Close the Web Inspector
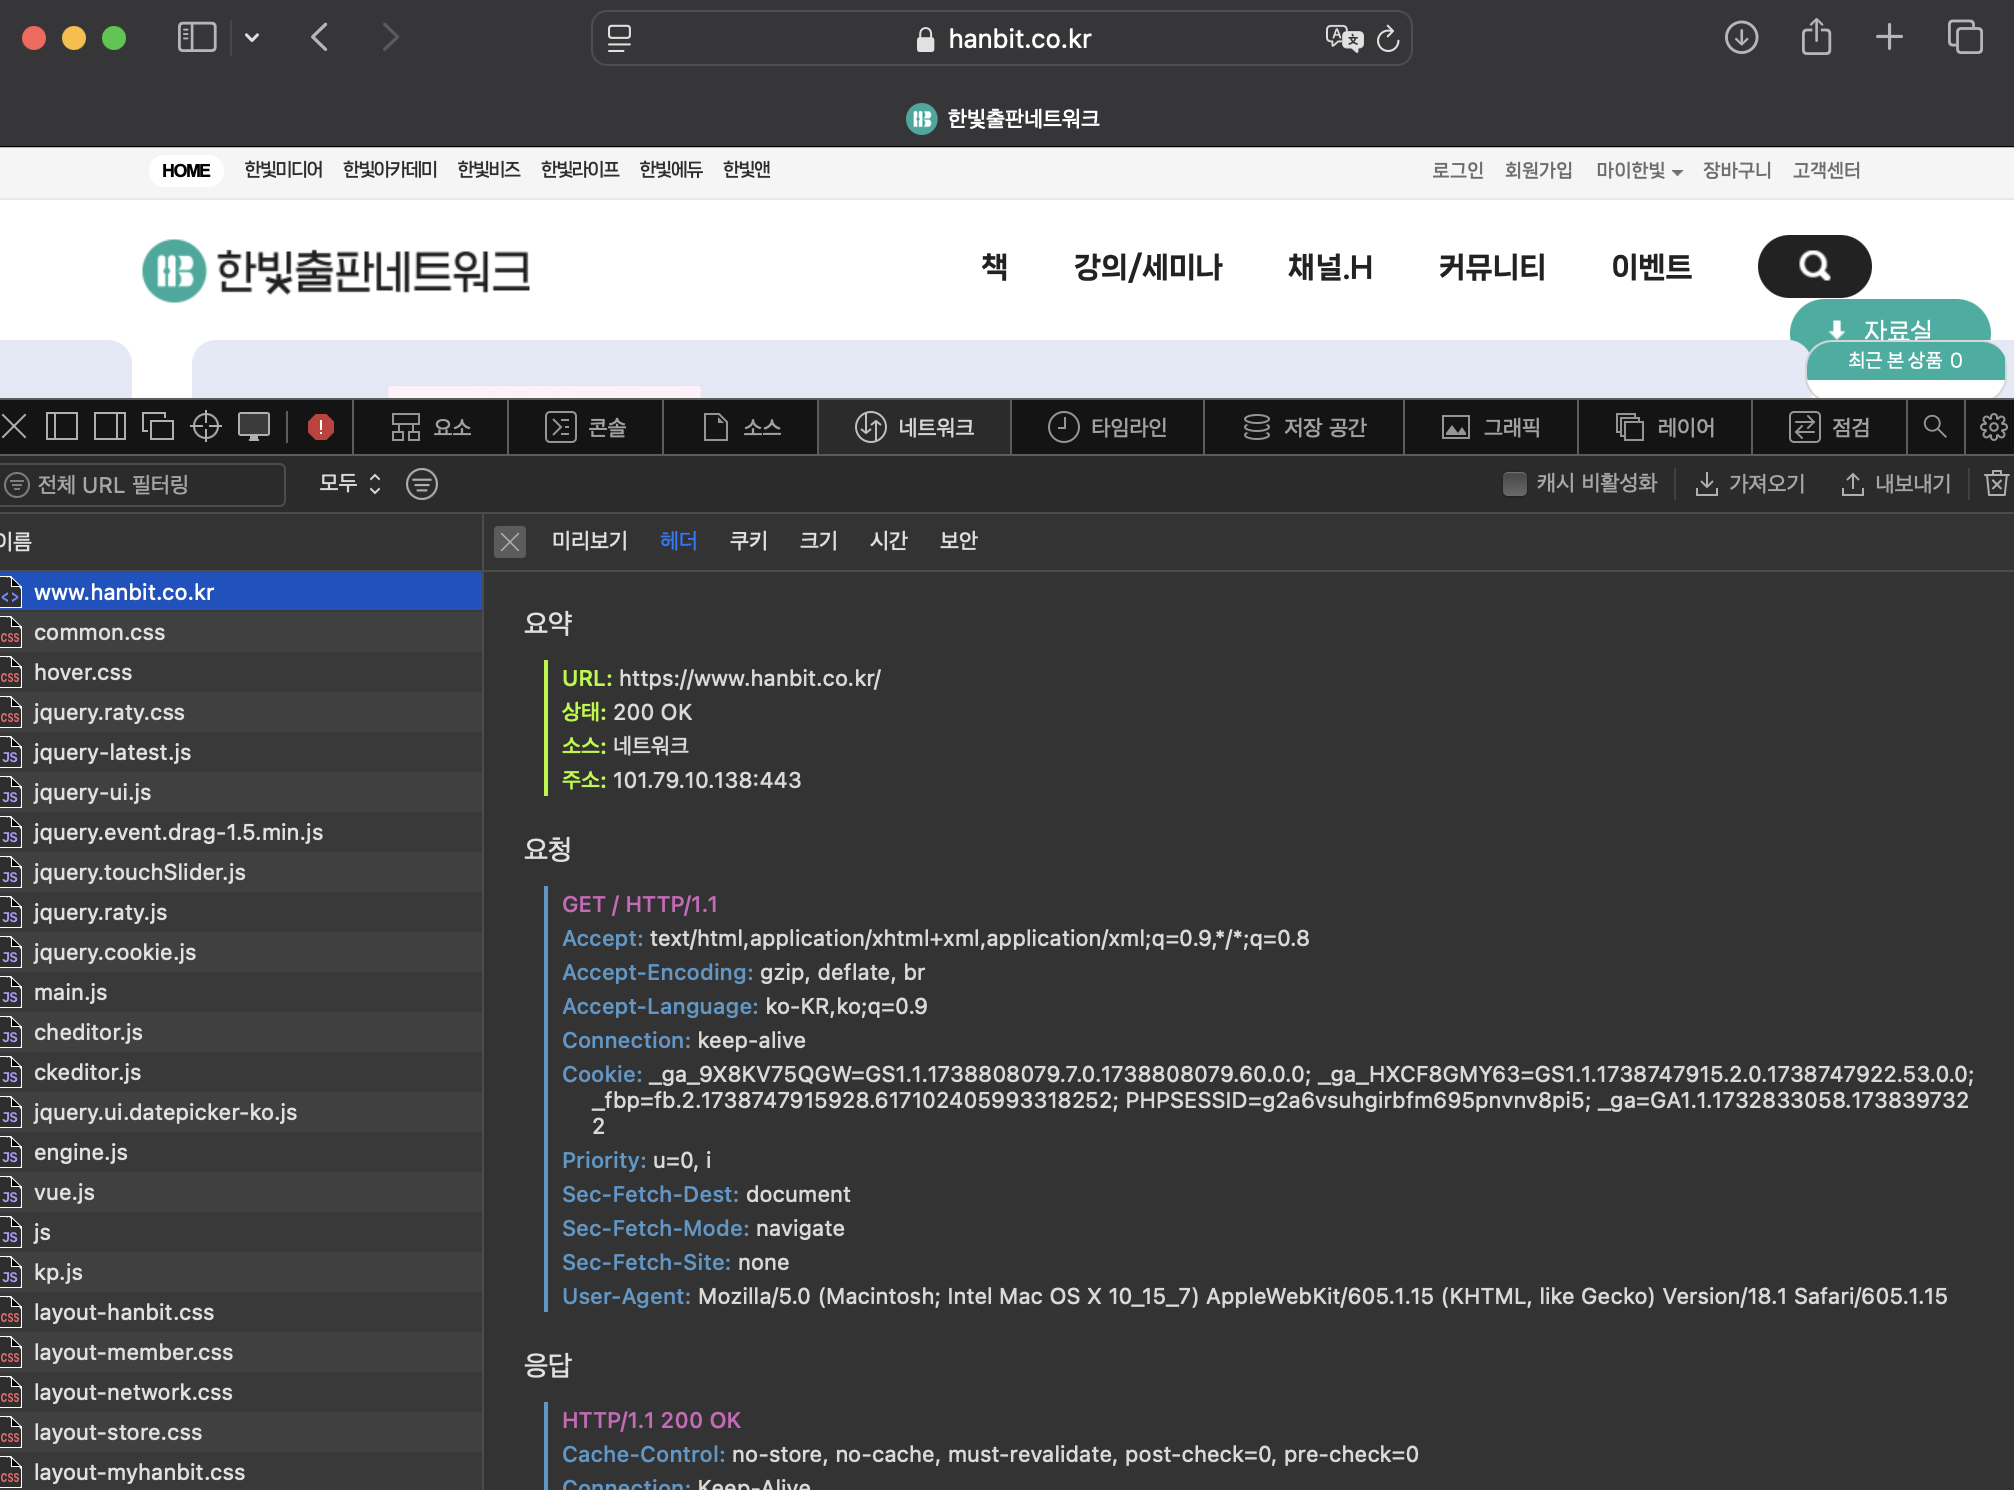2014x1490 pixels. click(14, 427)
